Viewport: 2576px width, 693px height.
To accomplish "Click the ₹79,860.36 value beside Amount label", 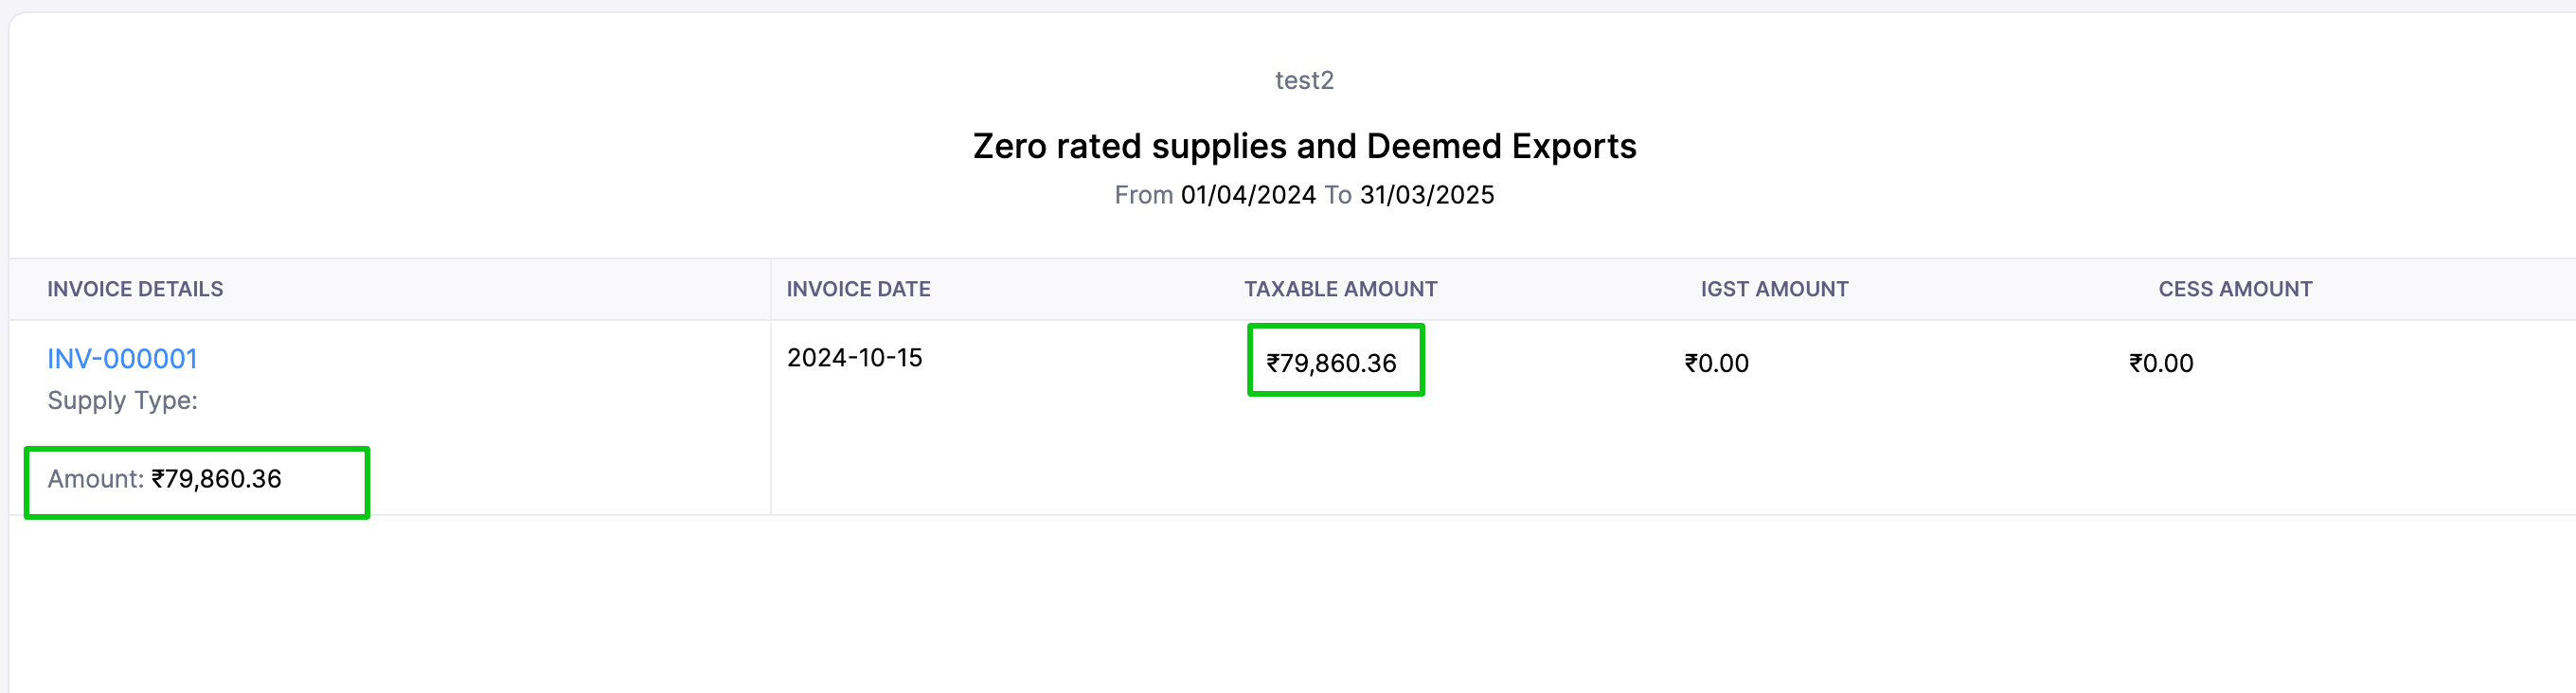I will (216, 479).
